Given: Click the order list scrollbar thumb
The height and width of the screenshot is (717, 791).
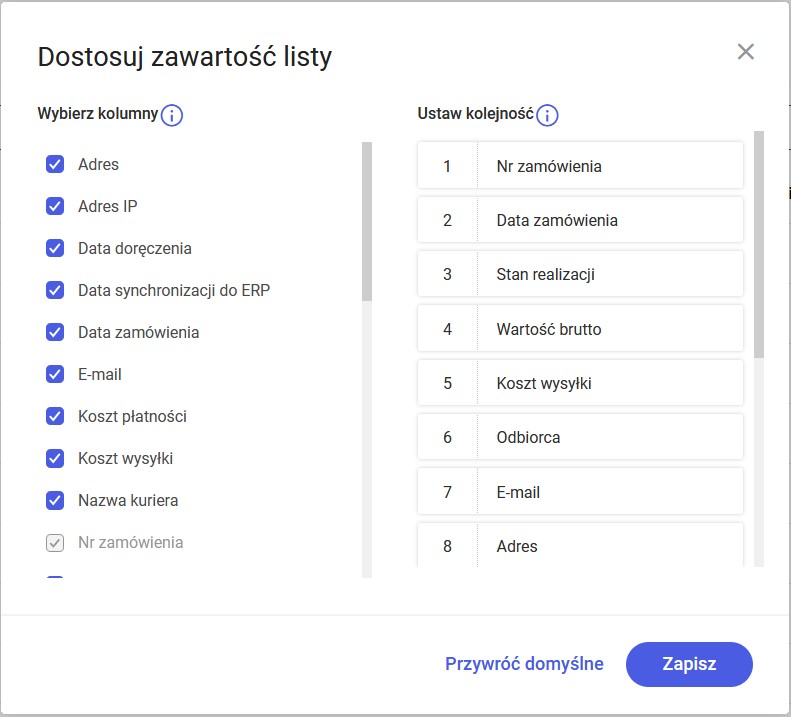Looking at the screenshot, I should coord(759,244).
